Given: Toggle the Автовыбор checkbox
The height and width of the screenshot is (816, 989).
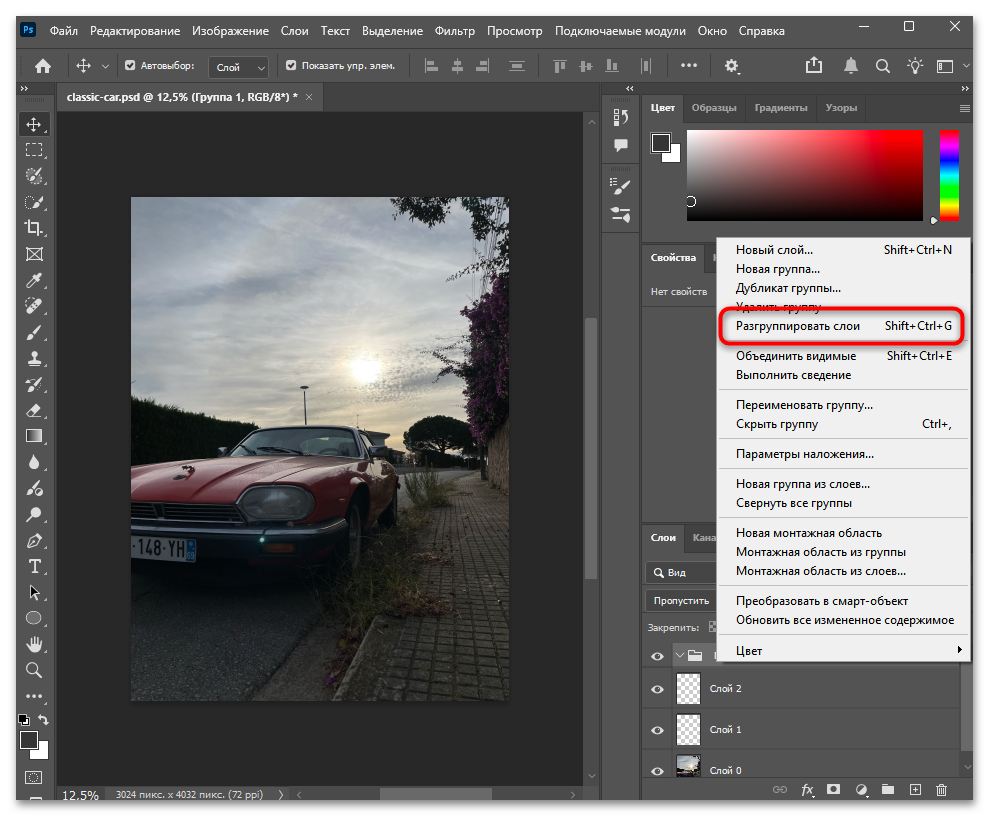Looking at the screenshot, I should pos(130,66).
